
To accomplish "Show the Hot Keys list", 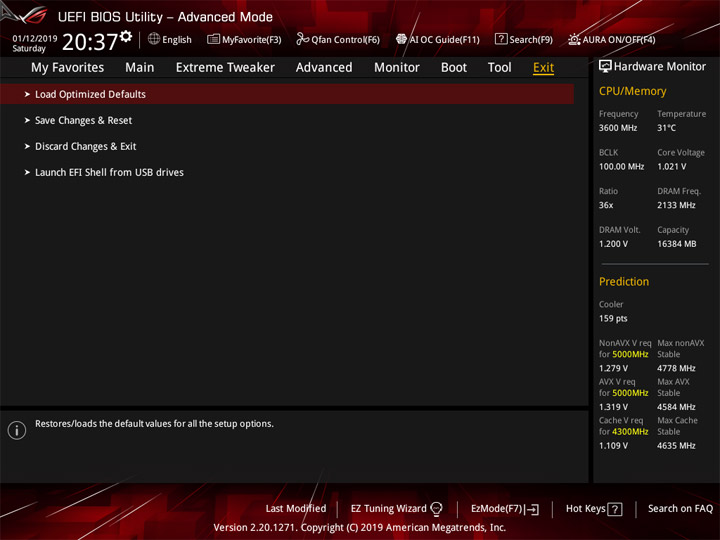I will click(585, 509).
